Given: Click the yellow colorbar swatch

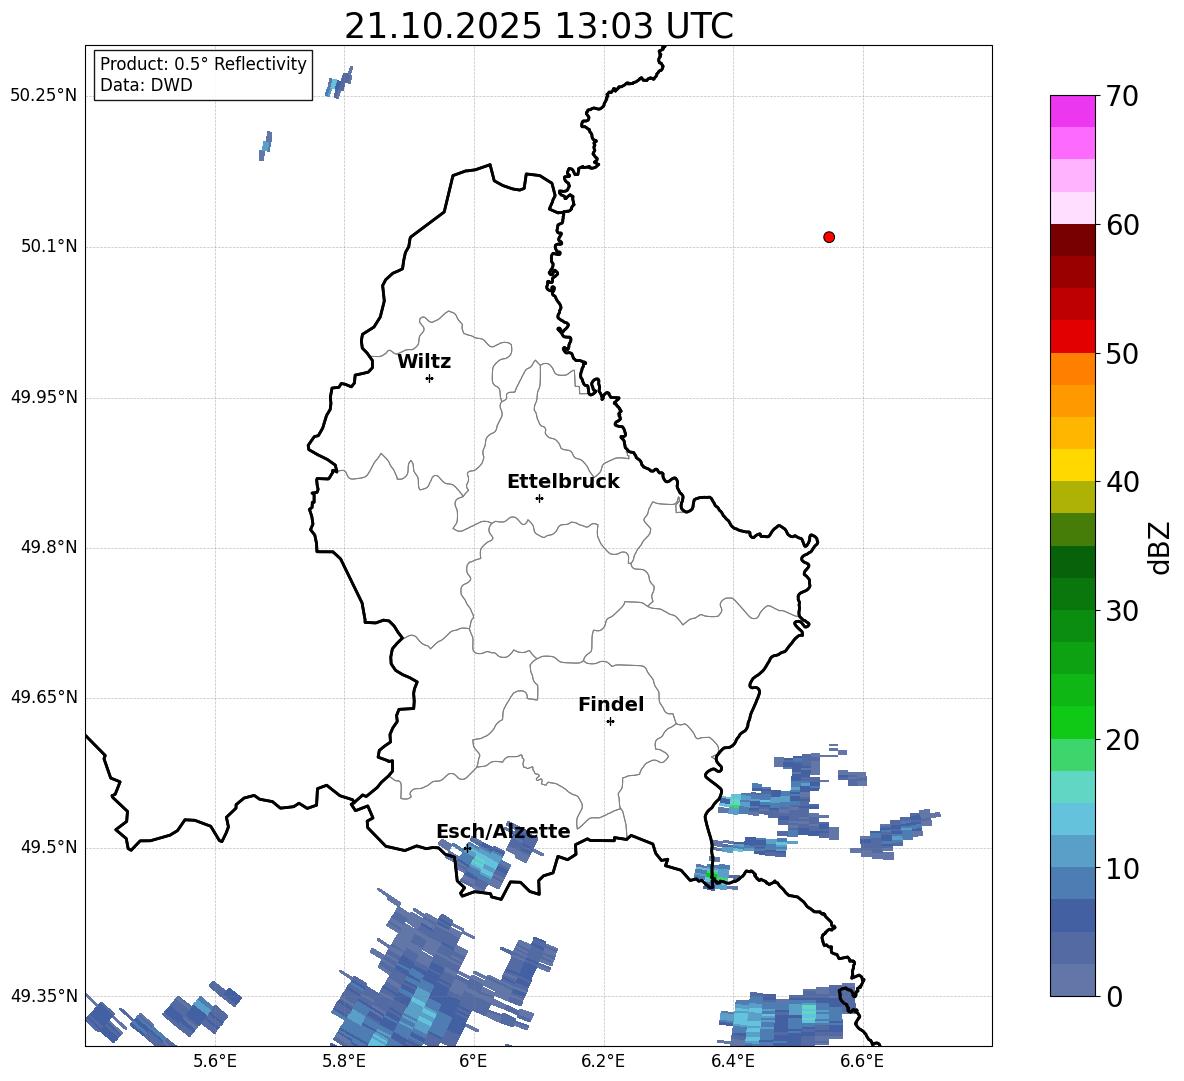Looking at the screenshot, I should tap(1072, 466).
